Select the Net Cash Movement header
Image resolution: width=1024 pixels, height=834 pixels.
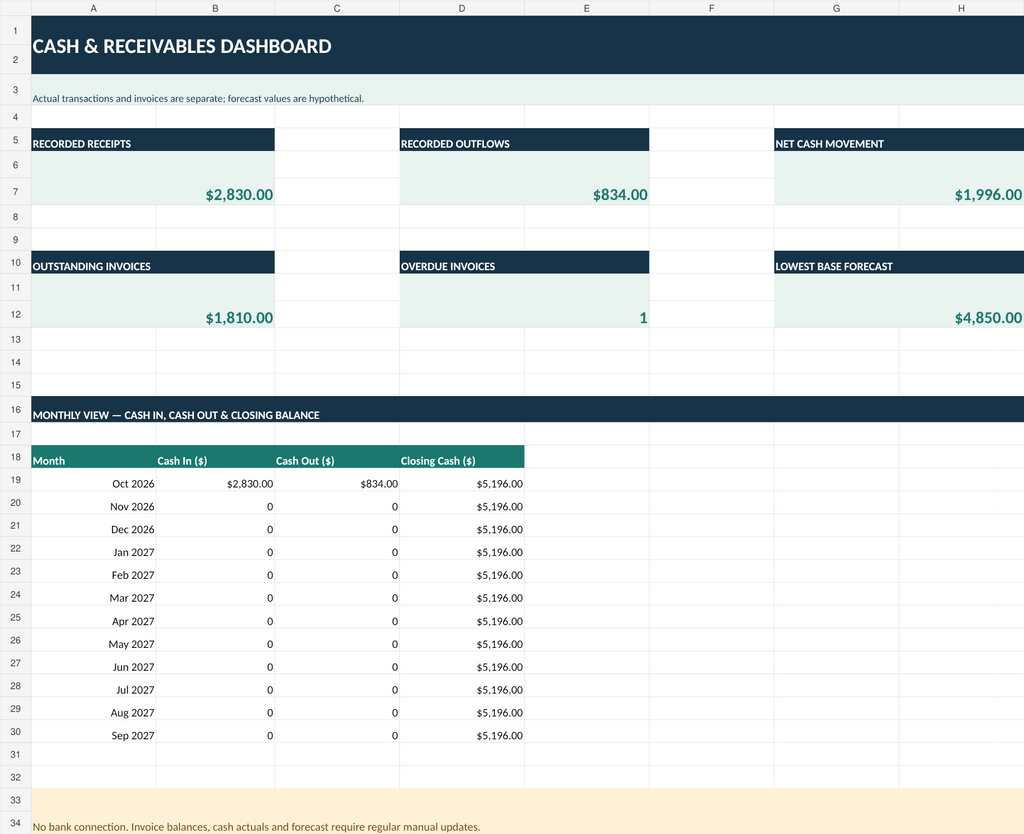point(899,140)
